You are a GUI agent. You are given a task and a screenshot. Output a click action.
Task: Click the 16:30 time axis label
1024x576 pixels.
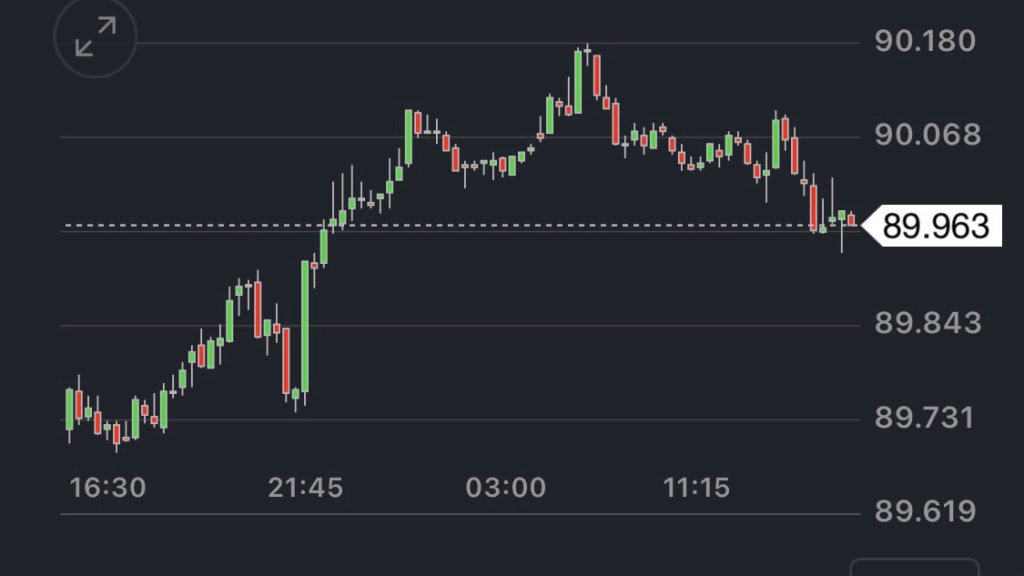point(108,488)
